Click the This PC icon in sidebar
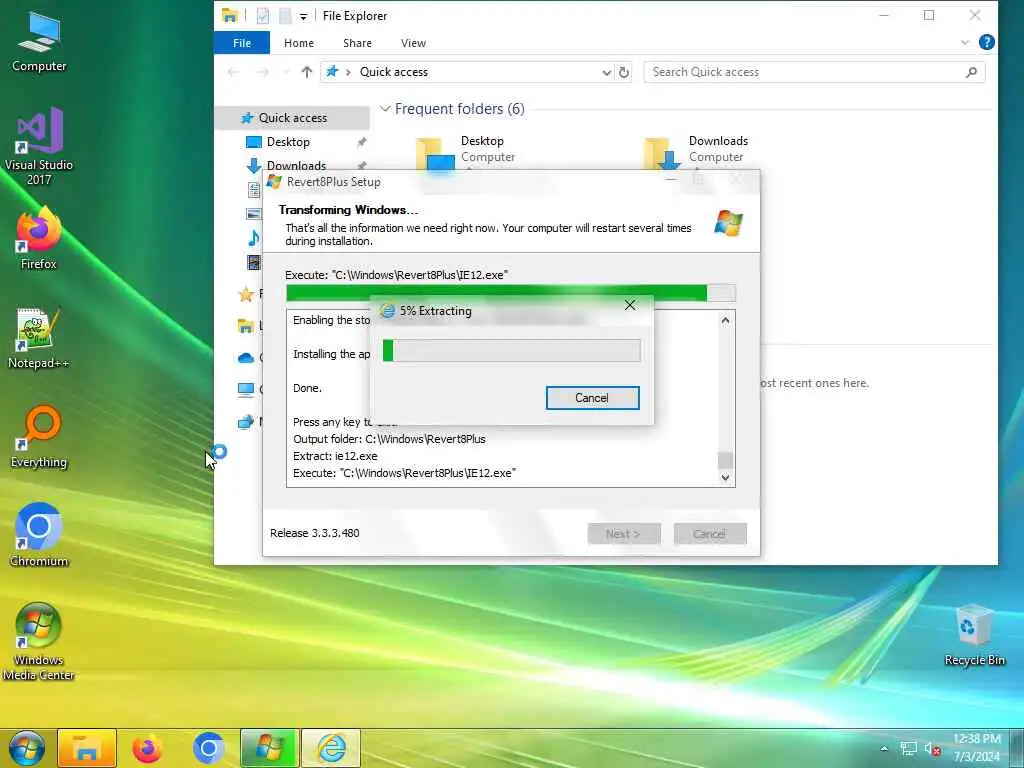 coord(246,390)
